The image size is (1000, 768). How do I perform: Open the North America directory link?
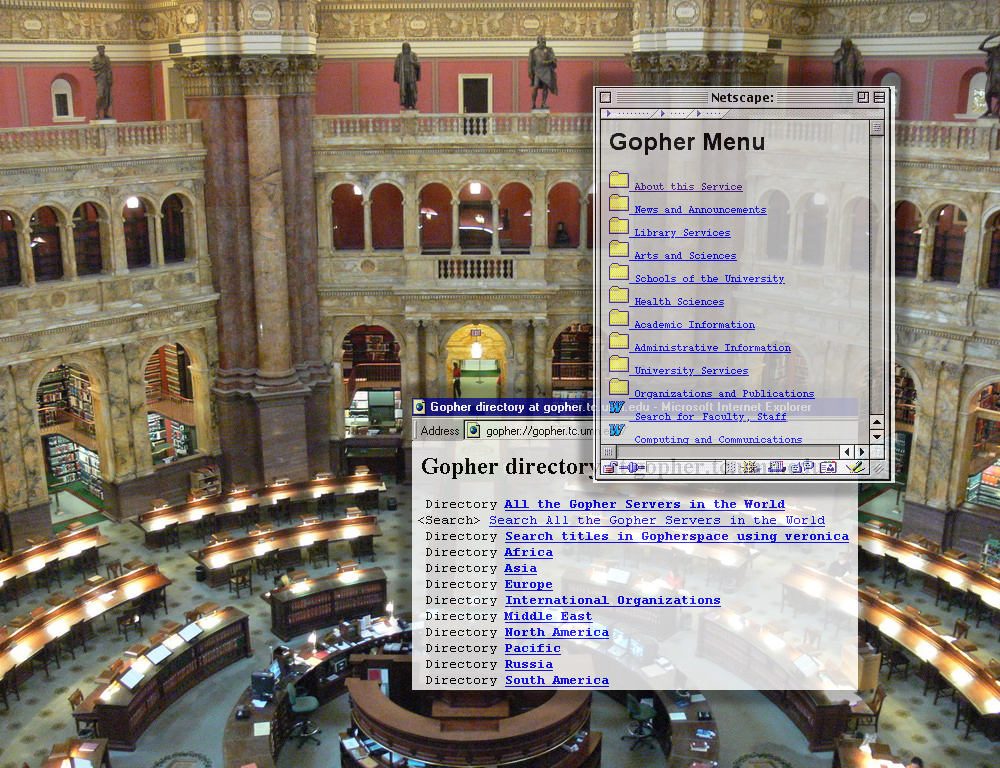pyautogui.click(x=557, y=632)
